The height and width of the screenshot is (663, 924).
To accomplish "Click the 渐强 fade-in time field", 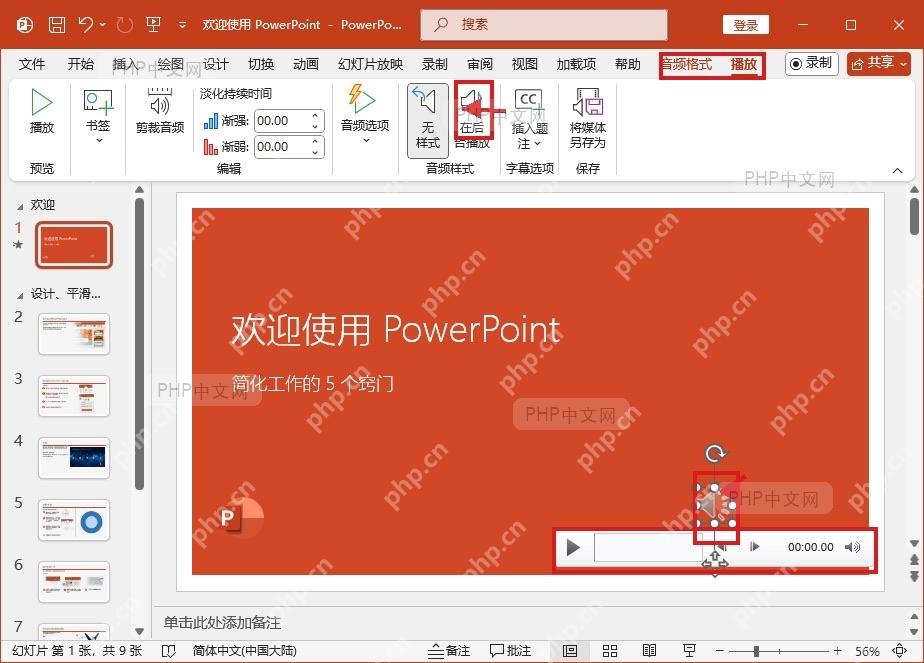I will click(282, 121).
